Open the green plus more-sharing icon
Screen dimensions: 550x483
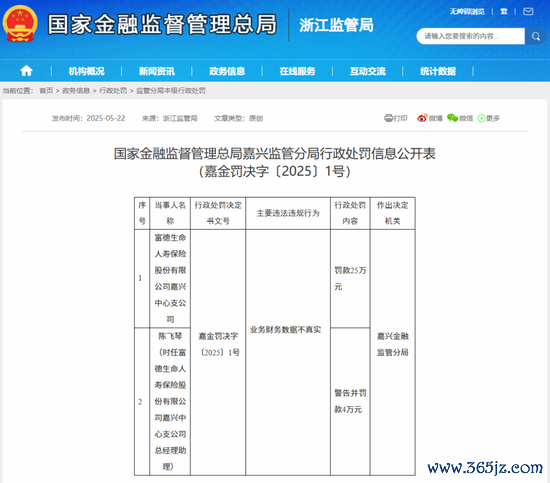pos(482,119)
